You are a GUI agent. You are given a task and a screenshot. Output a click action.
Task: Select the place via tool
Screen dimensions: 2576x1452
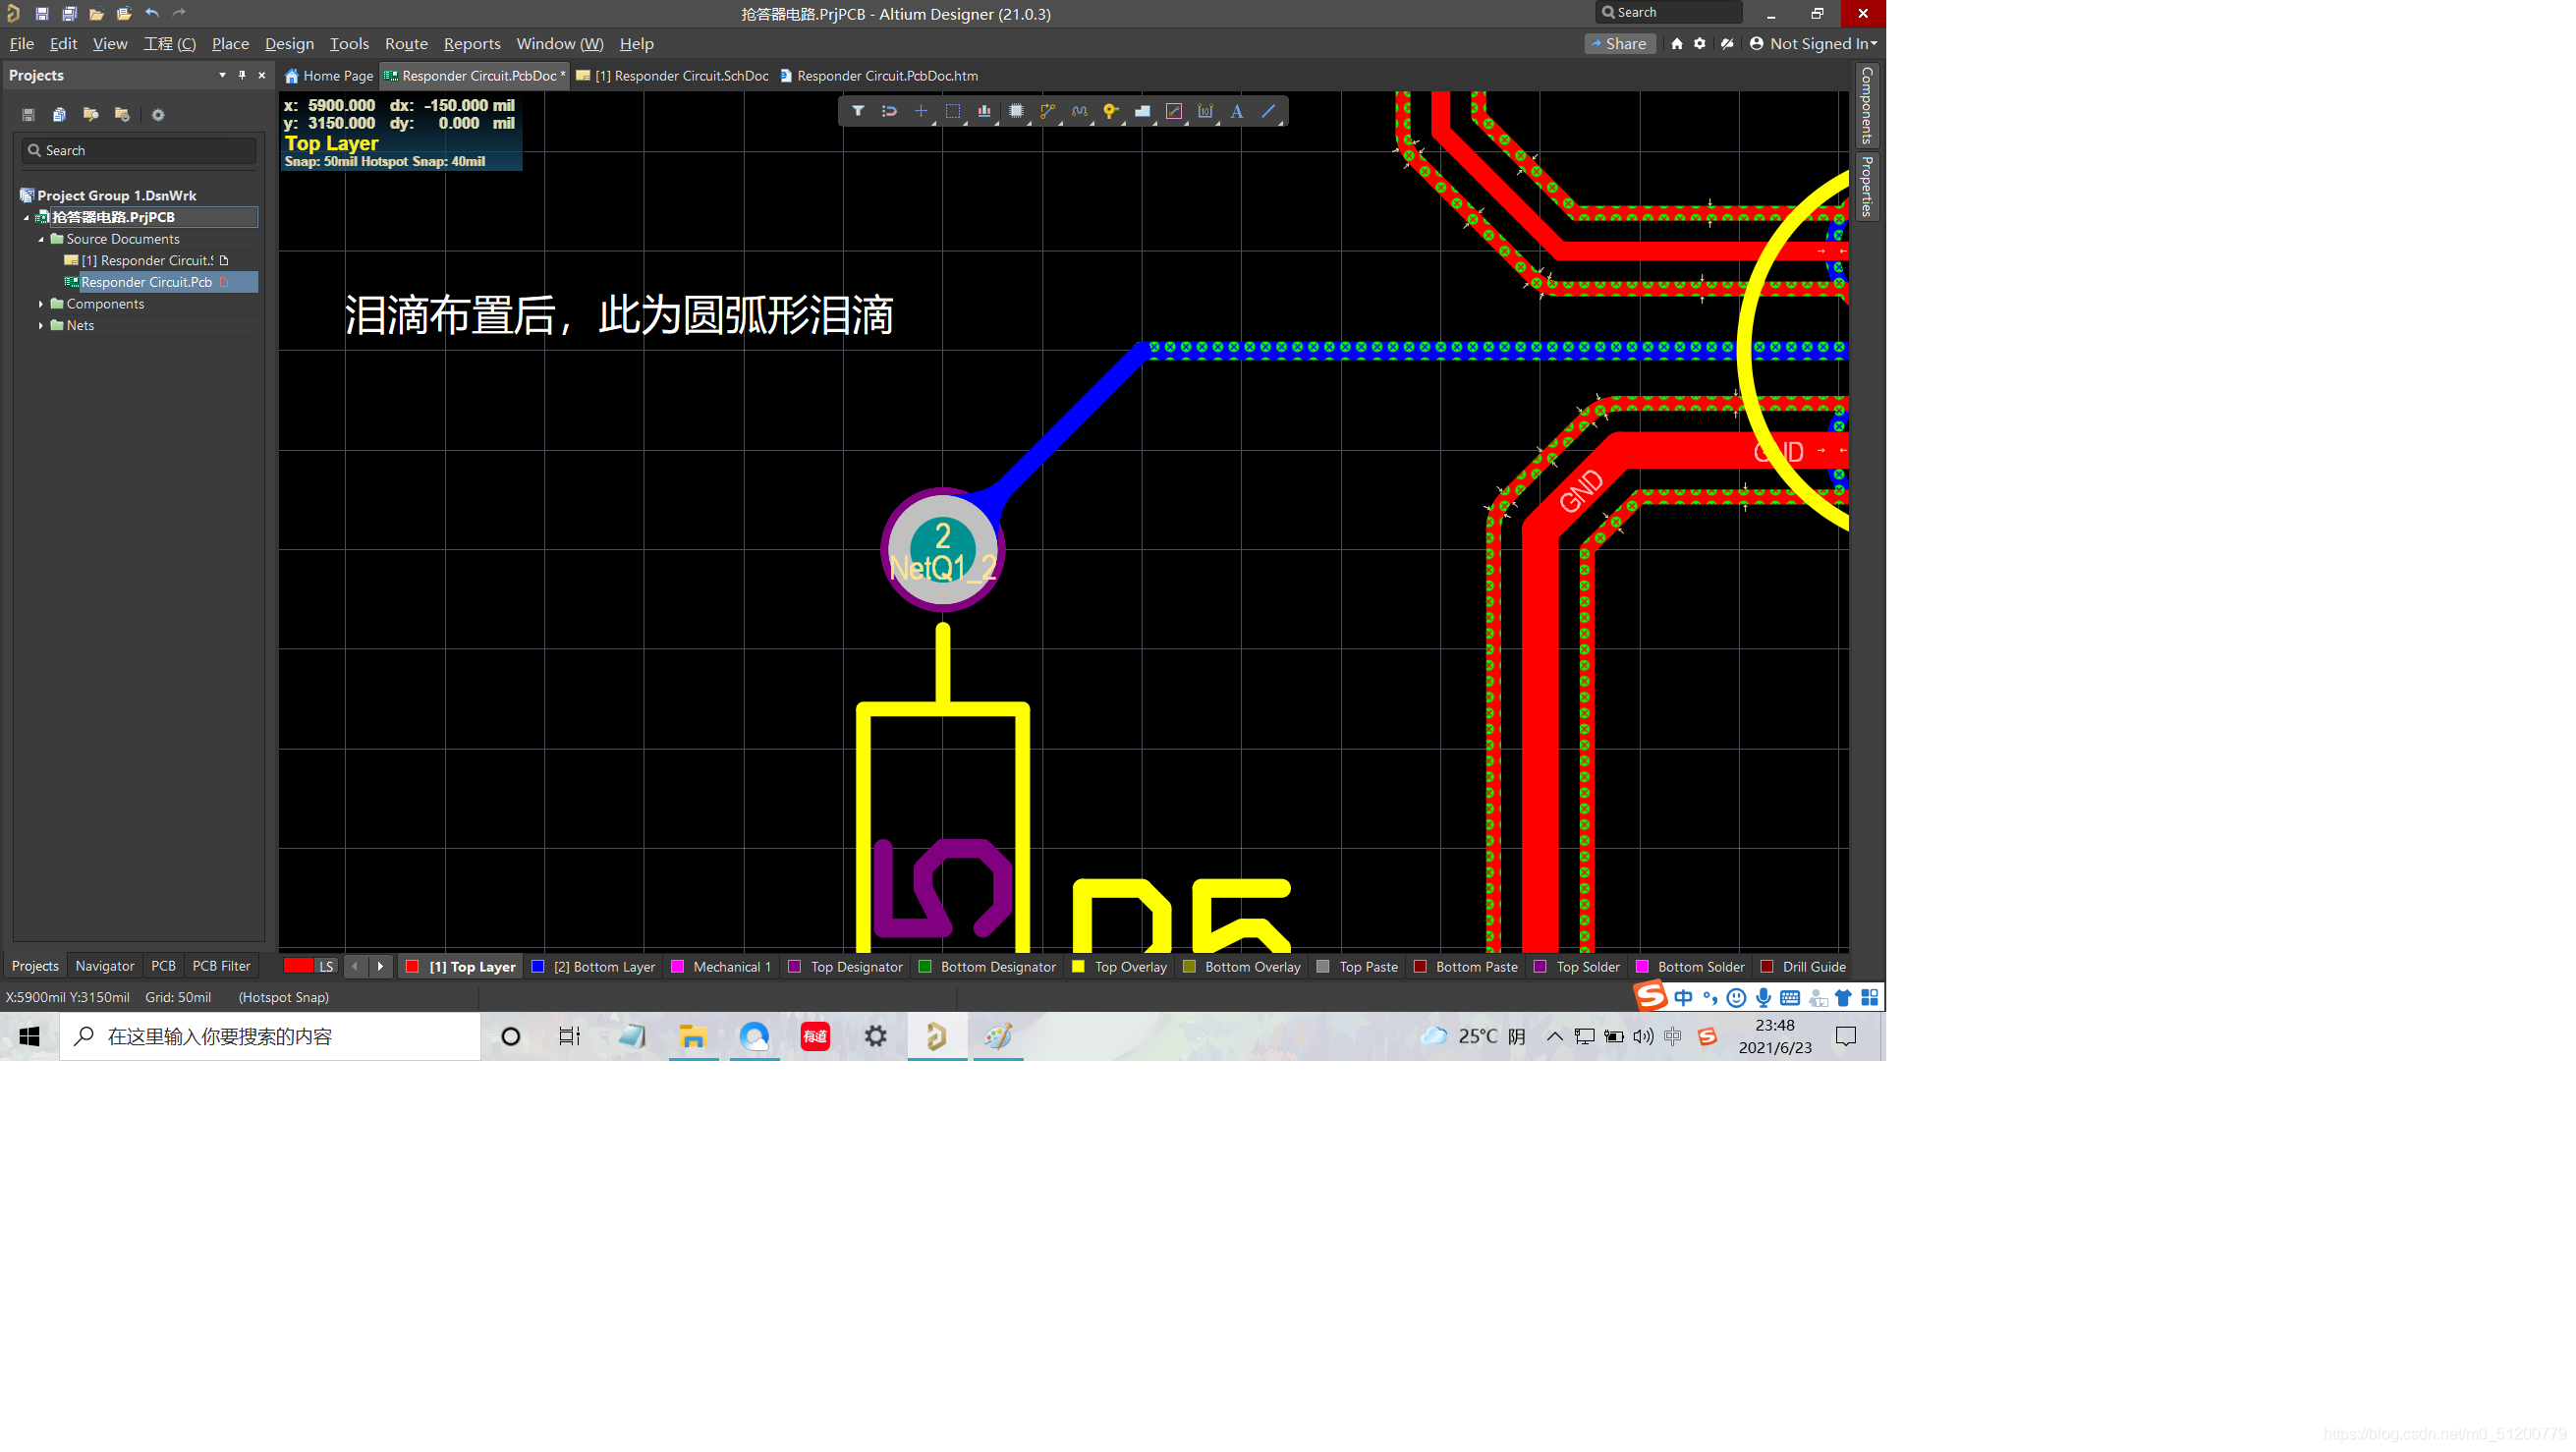click(x=1110, y=111)
